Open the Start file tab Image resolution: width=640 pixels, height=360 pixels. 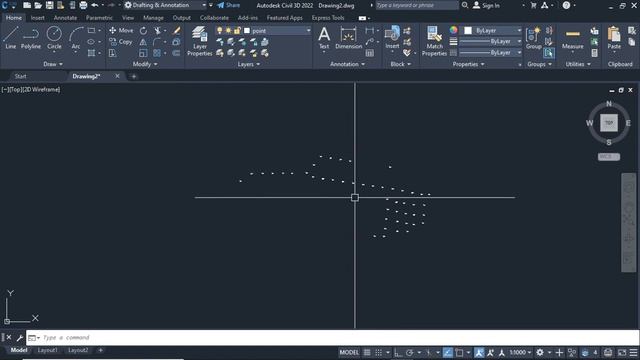click(x=20, y=76)
